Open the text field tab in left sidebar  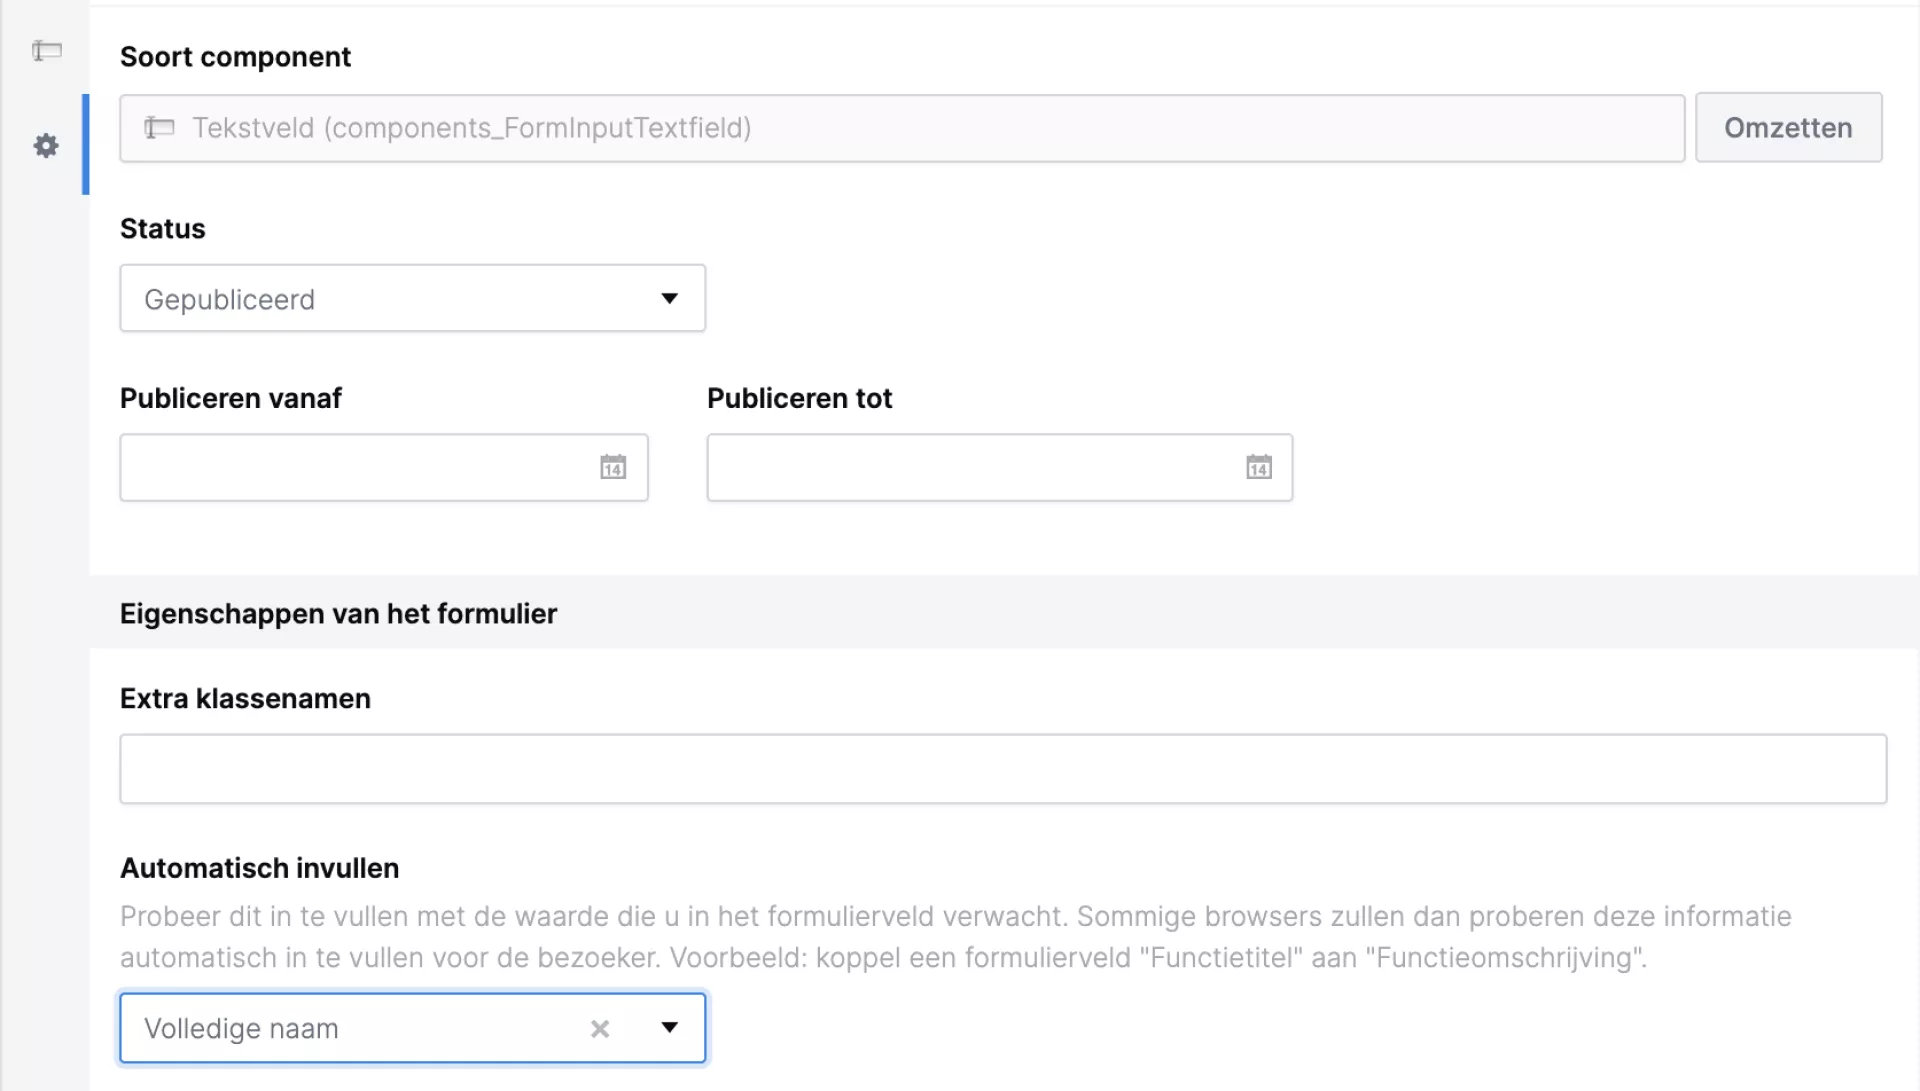pos(46,51)
